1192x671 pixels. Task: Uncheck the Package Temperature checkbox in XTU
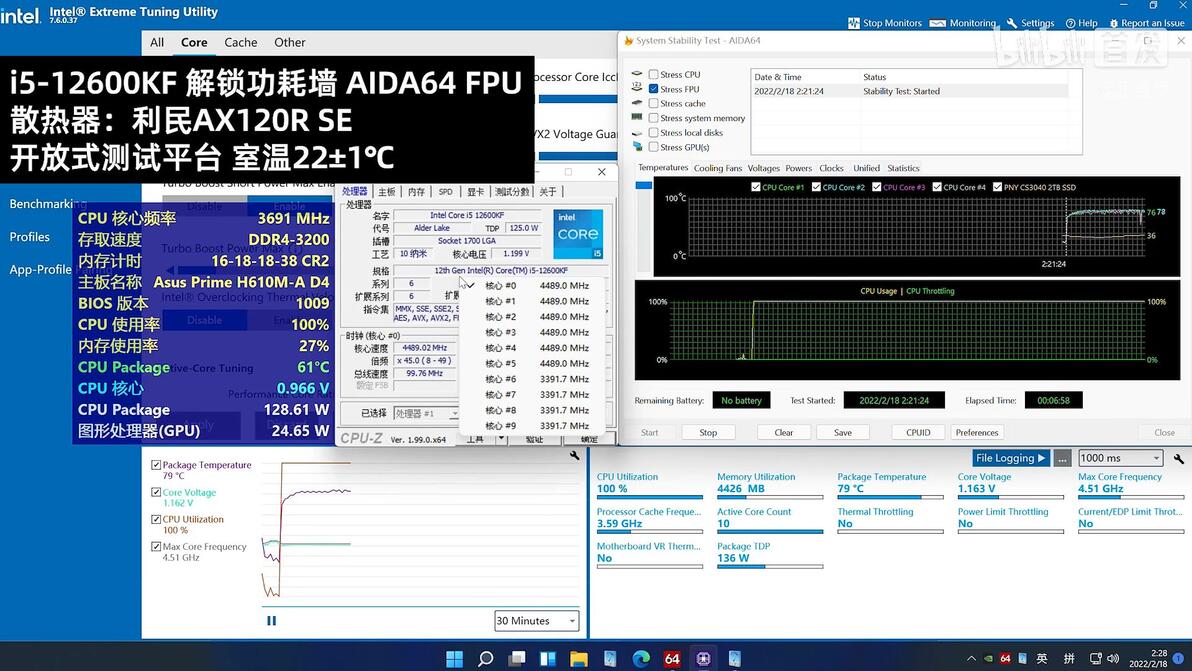point(156,465)
